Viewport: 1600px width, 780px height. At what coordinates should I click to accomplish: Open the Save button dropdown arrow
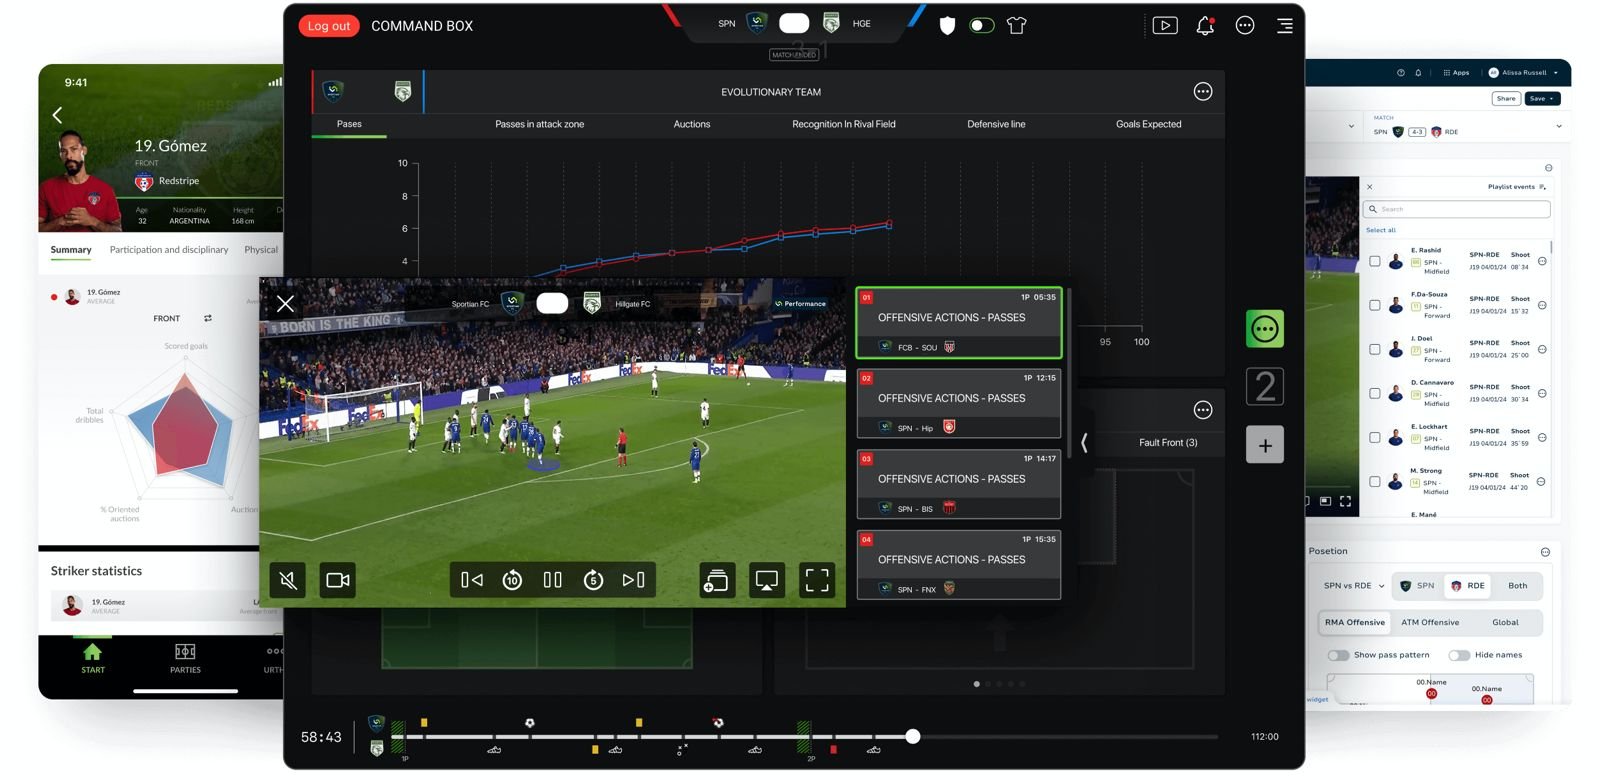(x=1552, y=99)
